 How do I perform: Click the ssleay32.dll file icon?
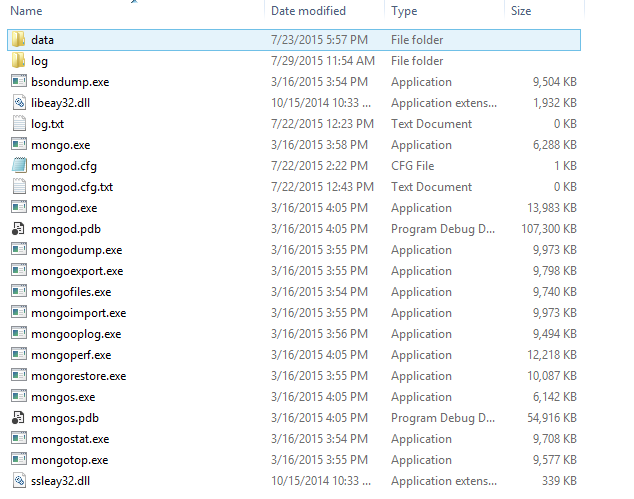tap(19, 481)
